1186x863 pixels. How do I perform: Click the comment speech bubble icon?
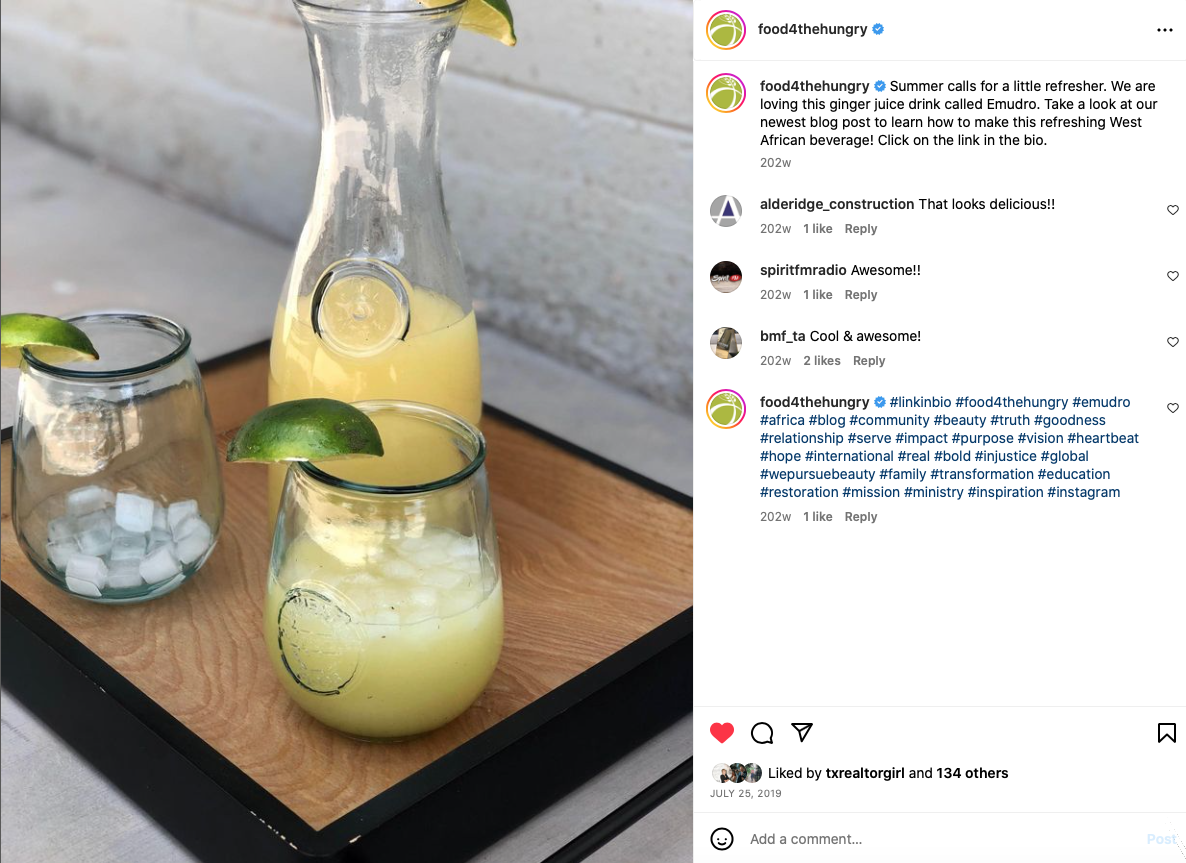[x=762, y=732]
